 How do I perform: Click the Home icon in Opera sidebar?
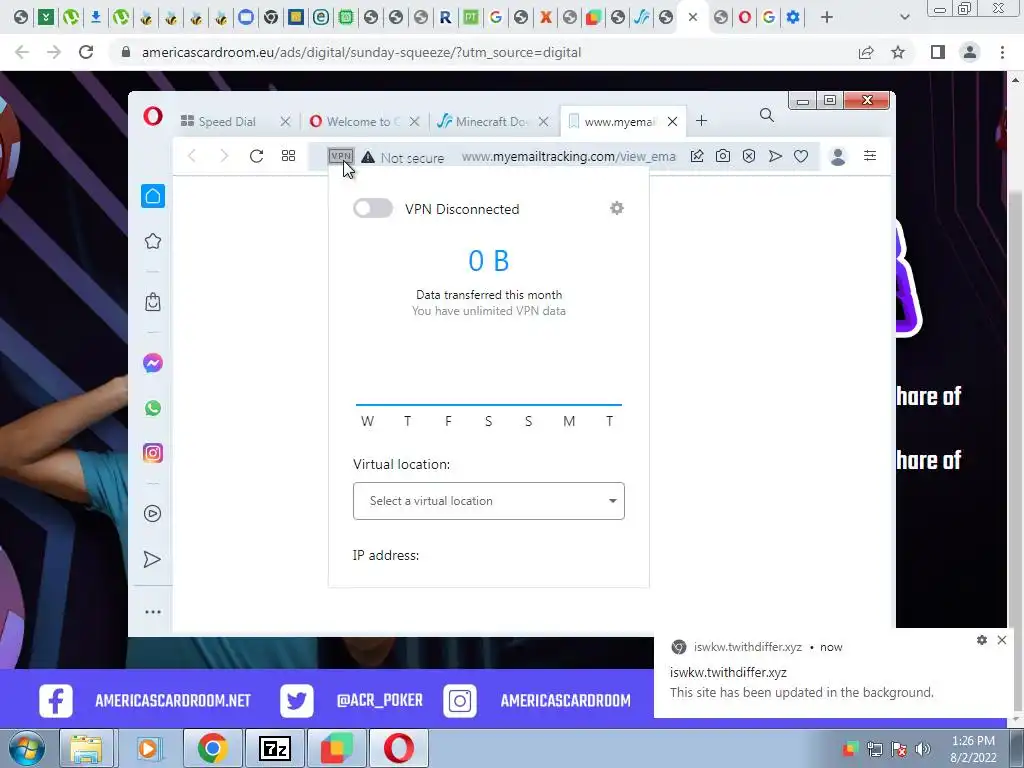pyautogui.click(x=153, y=196)
